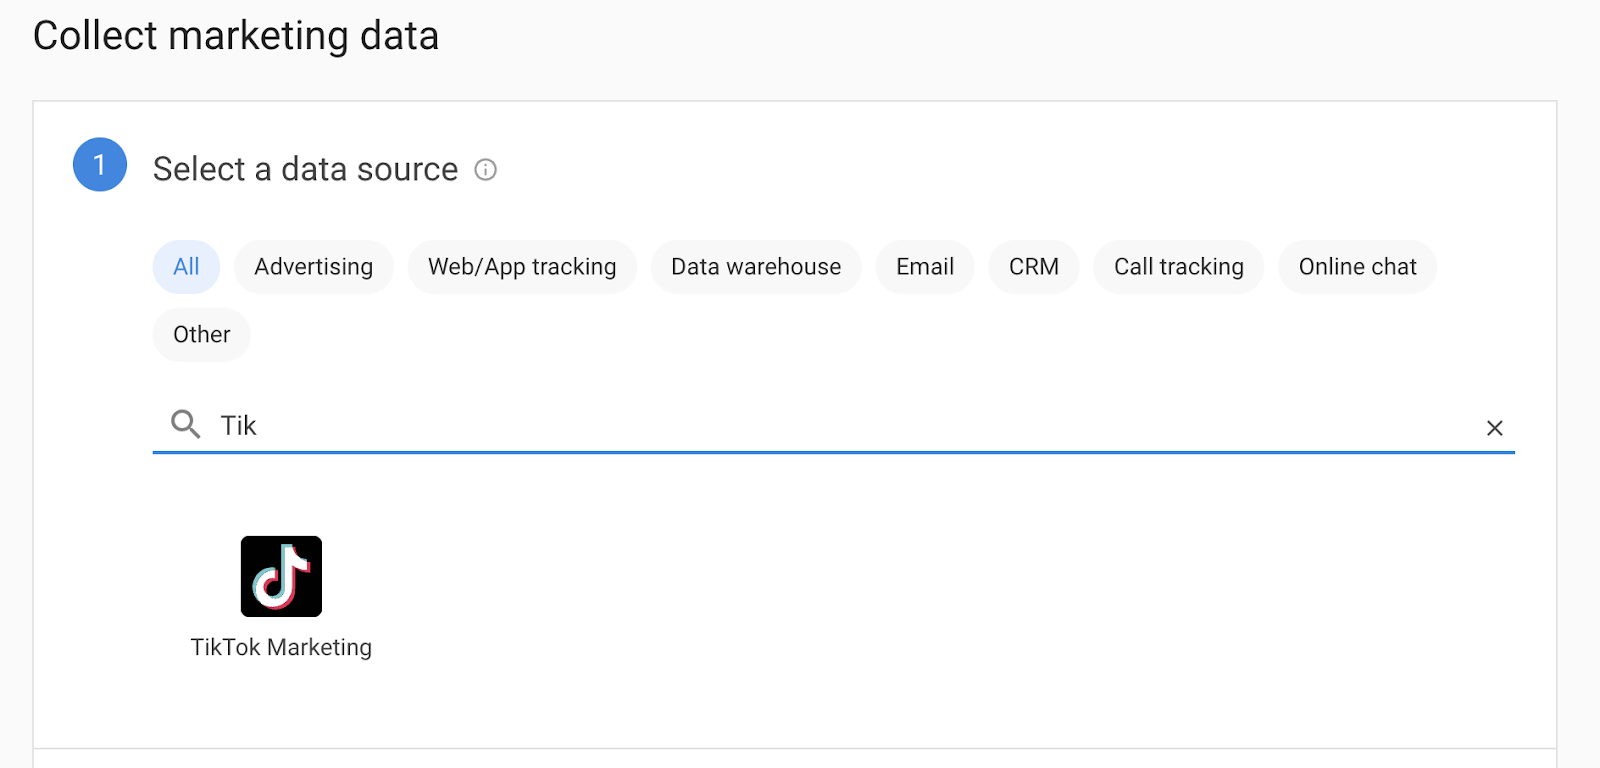This screenshot has height=768, width=1600.
Task: Click the step 1 number badge
Action: coord(100,165)
